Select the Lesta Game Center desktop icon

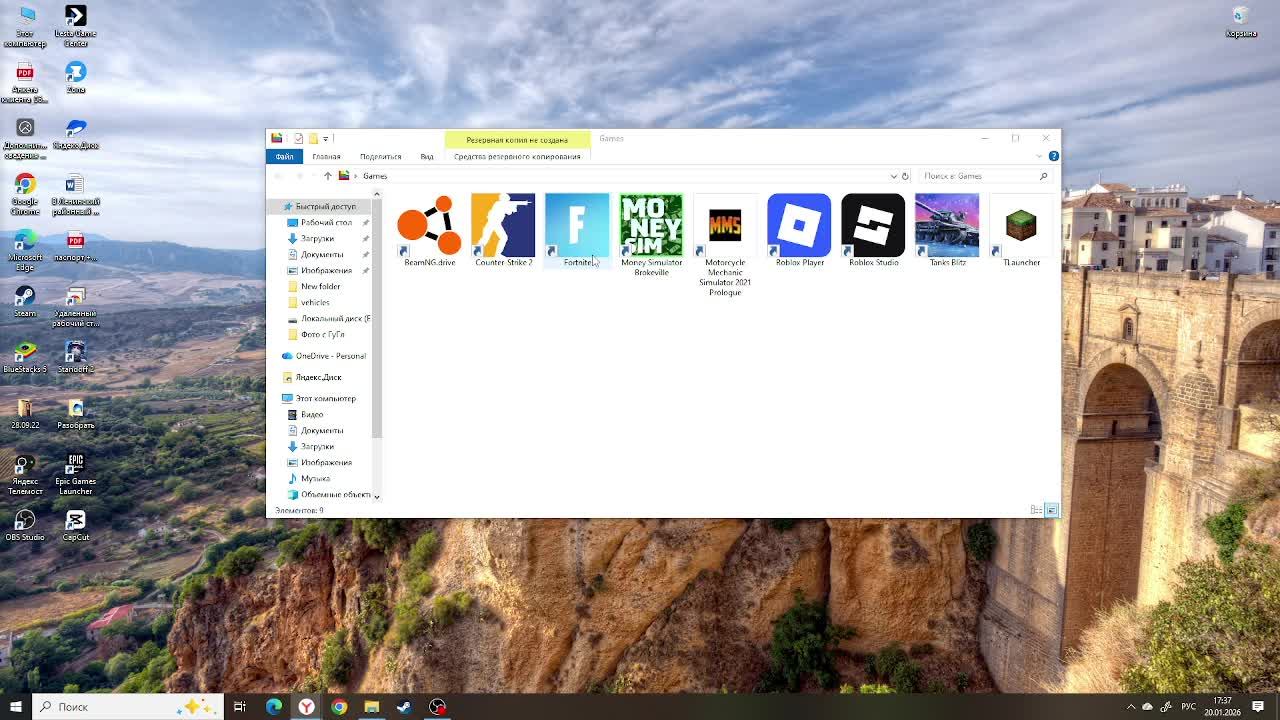pyautogui.click(x=75, y=26)
